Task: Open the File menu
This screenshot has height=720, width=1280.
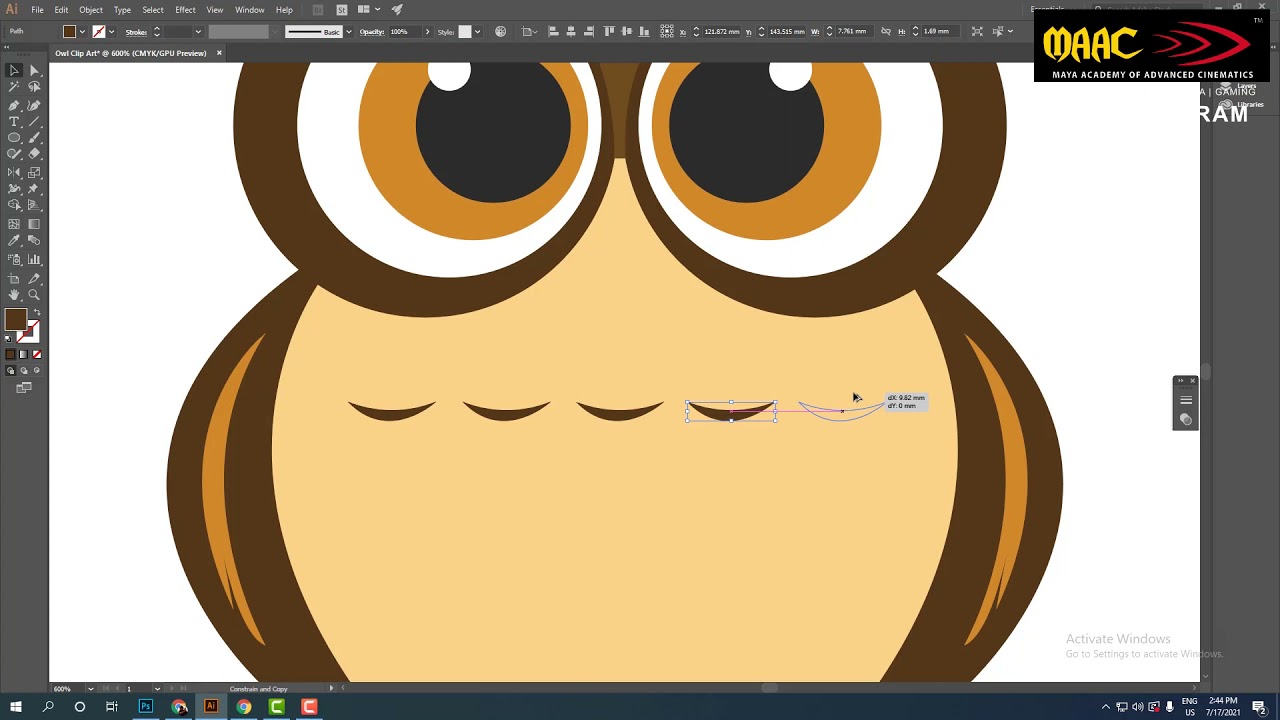Action: (x=37, y=10)
